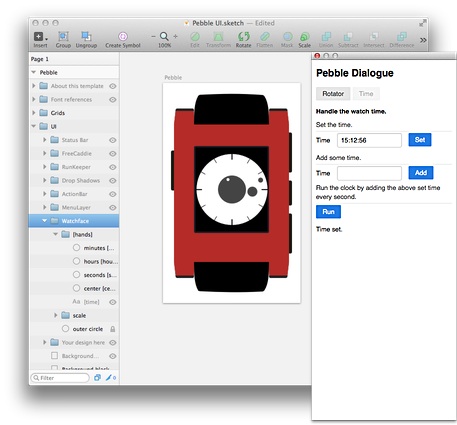457x425 pixels.
Task: Click the watch face dial on canvas
Action: (x=232, y=189)
